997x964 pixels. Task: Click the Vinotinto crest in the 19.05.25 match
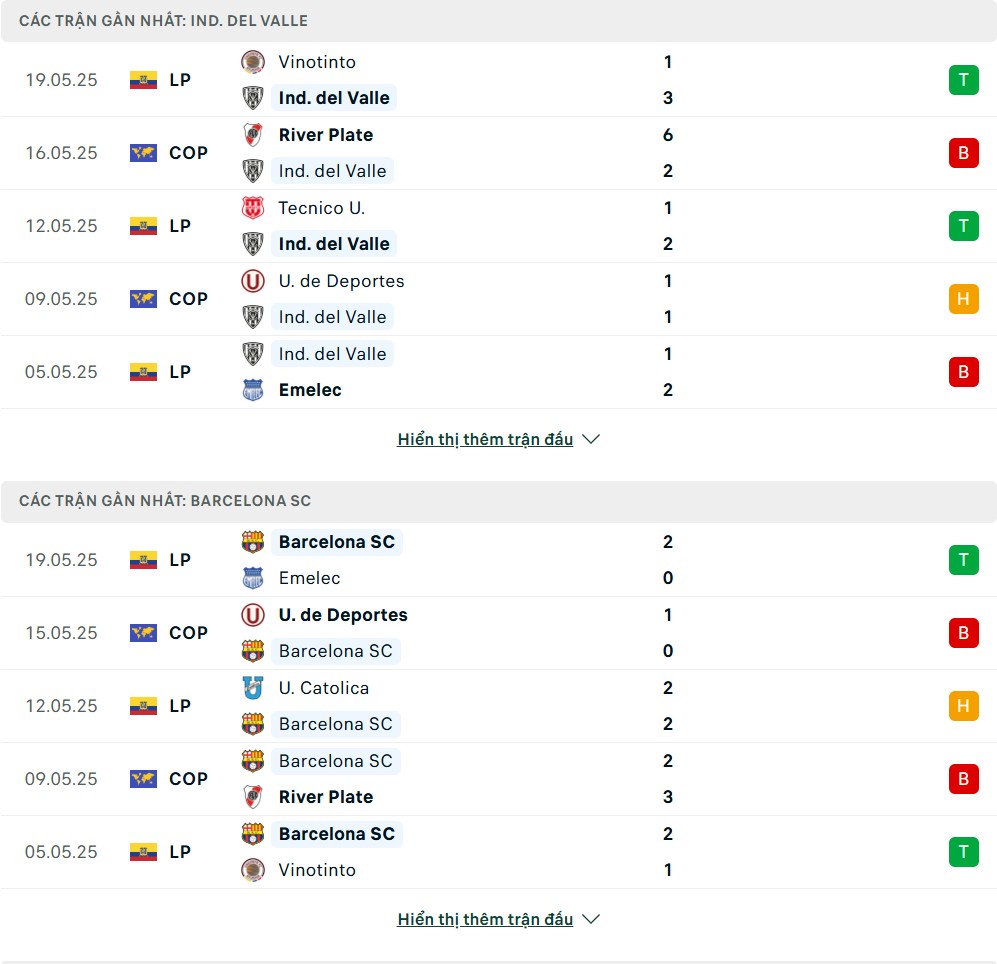tap(252, 62)
